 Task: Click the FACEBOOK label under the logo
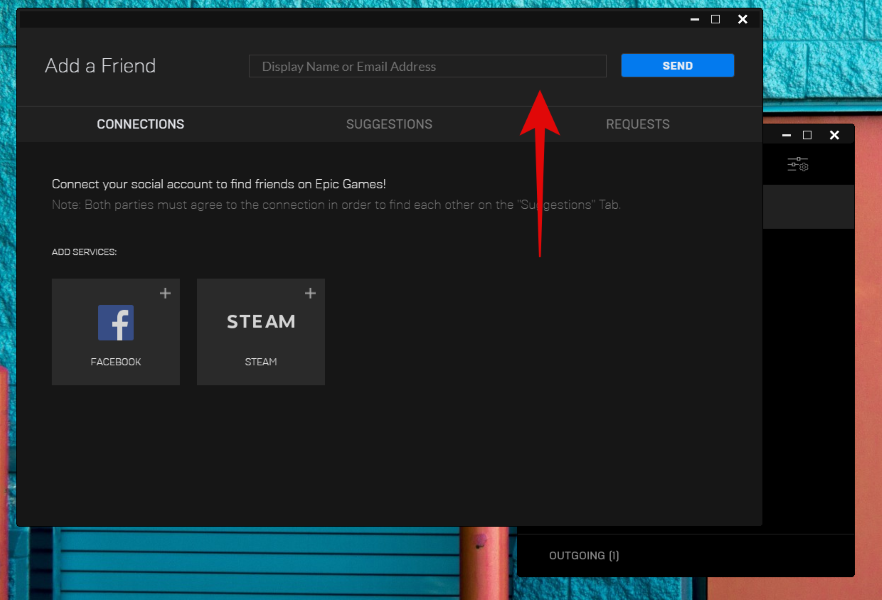[x=116, y=362]
